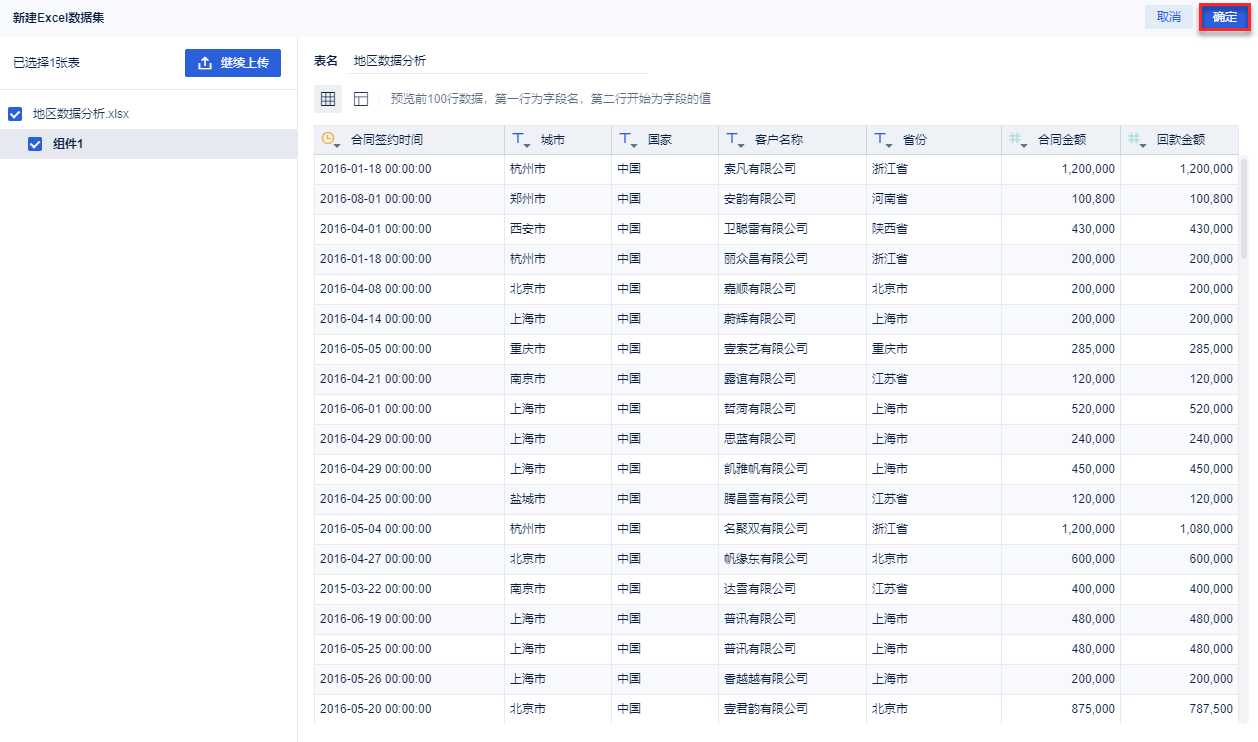Click the 嘉顺有限公司 customer cell
The height and width of the screenshot is (742, 1258).
point(792,289)
